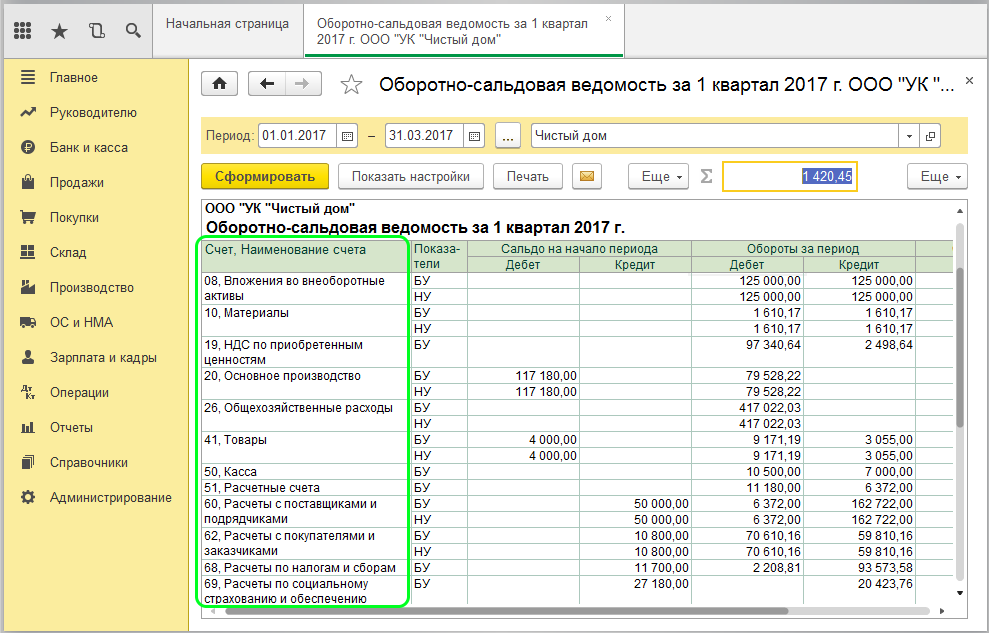Click the Сформировать button
989x633 pixels.
tap(265, 177)
